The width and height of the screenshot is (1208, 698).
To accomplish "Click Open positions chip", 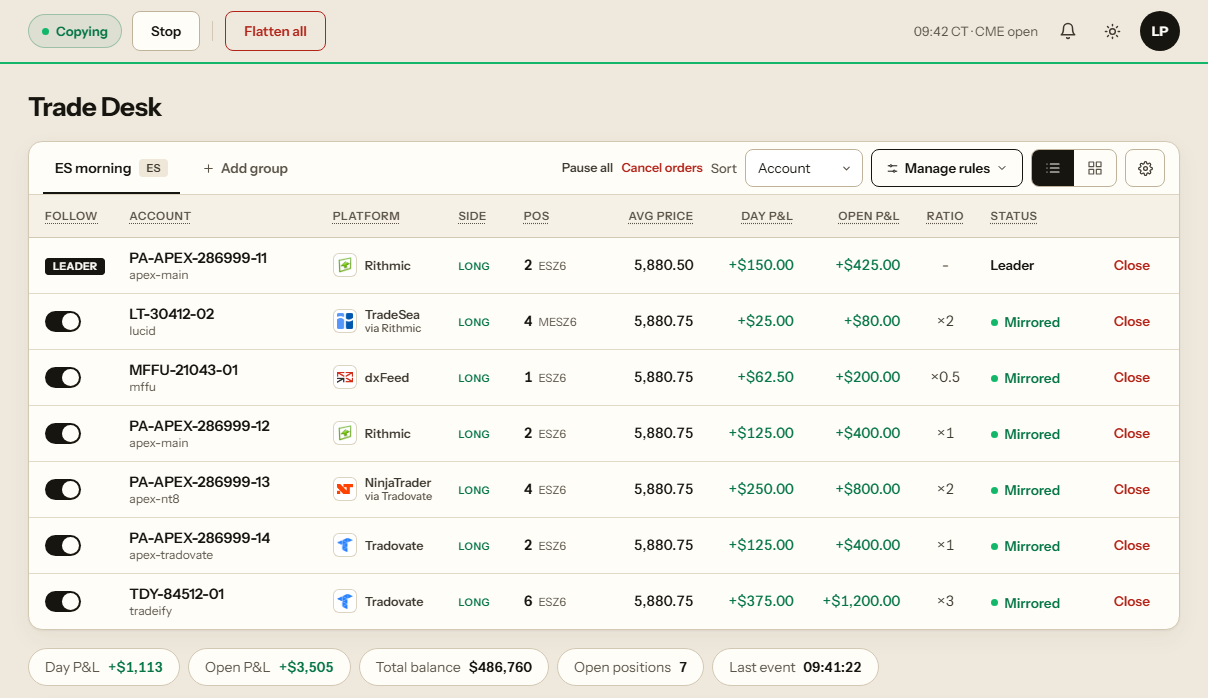I will (x=630, y=667).
